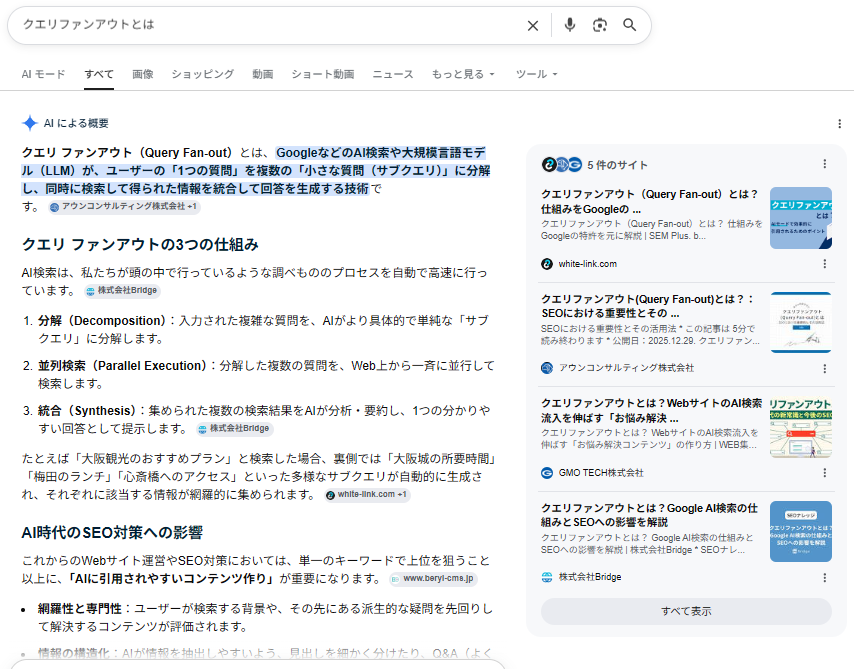Switch to ニュース tab
854x669 pixels.
pyautogui.click(x=393, y=74)
